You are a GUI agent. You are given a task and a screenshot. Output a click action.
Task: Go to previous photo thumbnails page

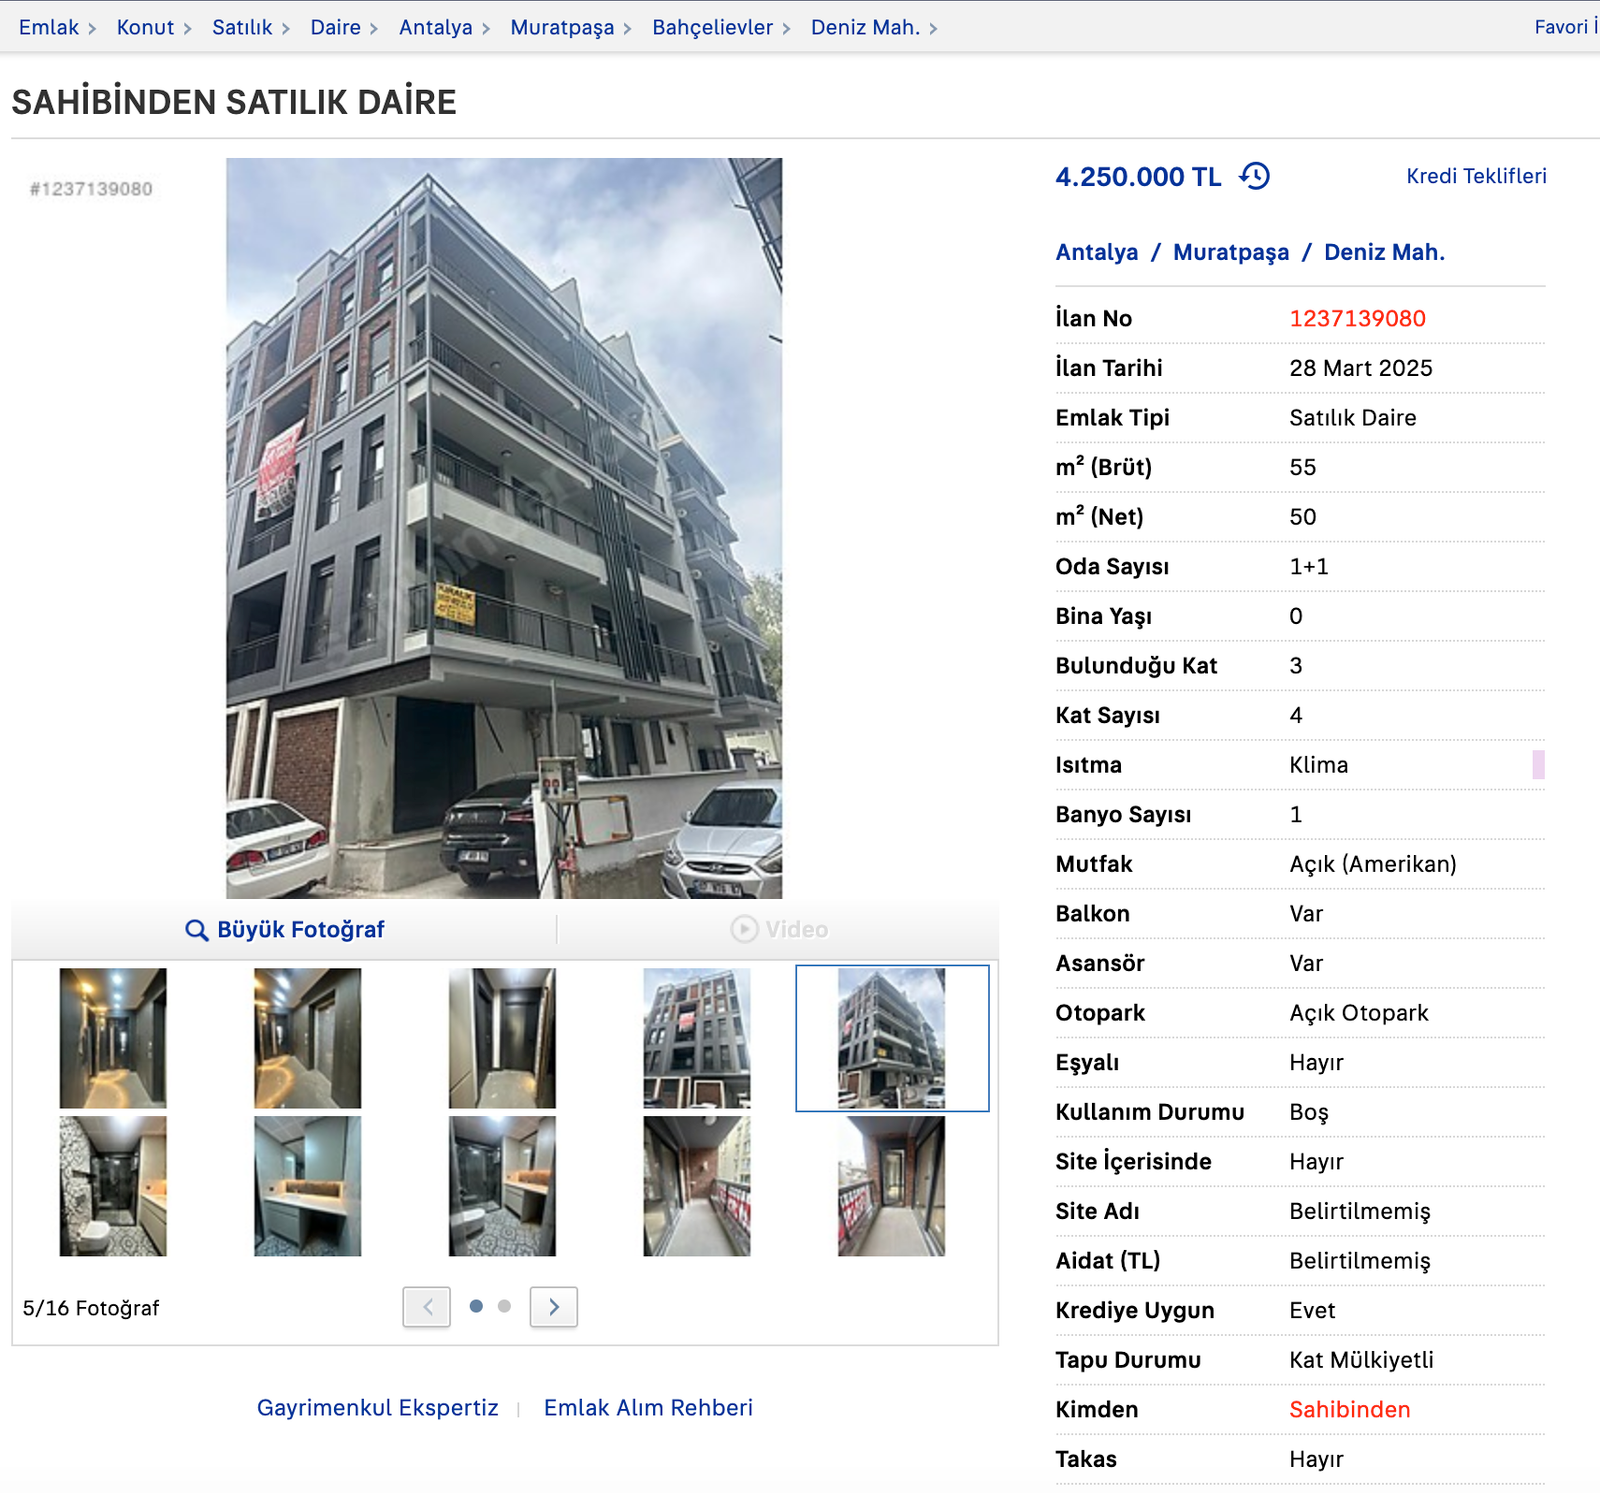click(427, 1307)
